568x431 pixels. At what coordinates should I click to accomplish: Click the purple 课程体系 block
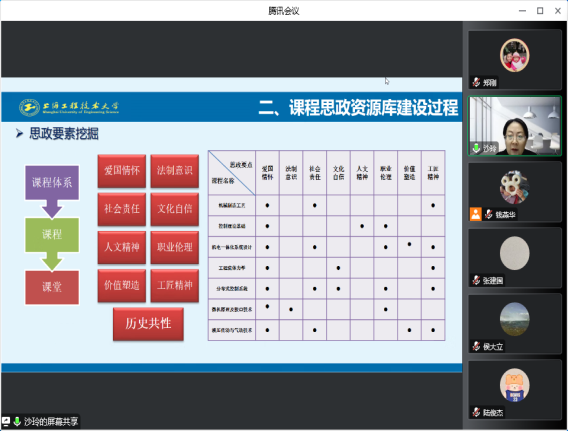(52, 183)
